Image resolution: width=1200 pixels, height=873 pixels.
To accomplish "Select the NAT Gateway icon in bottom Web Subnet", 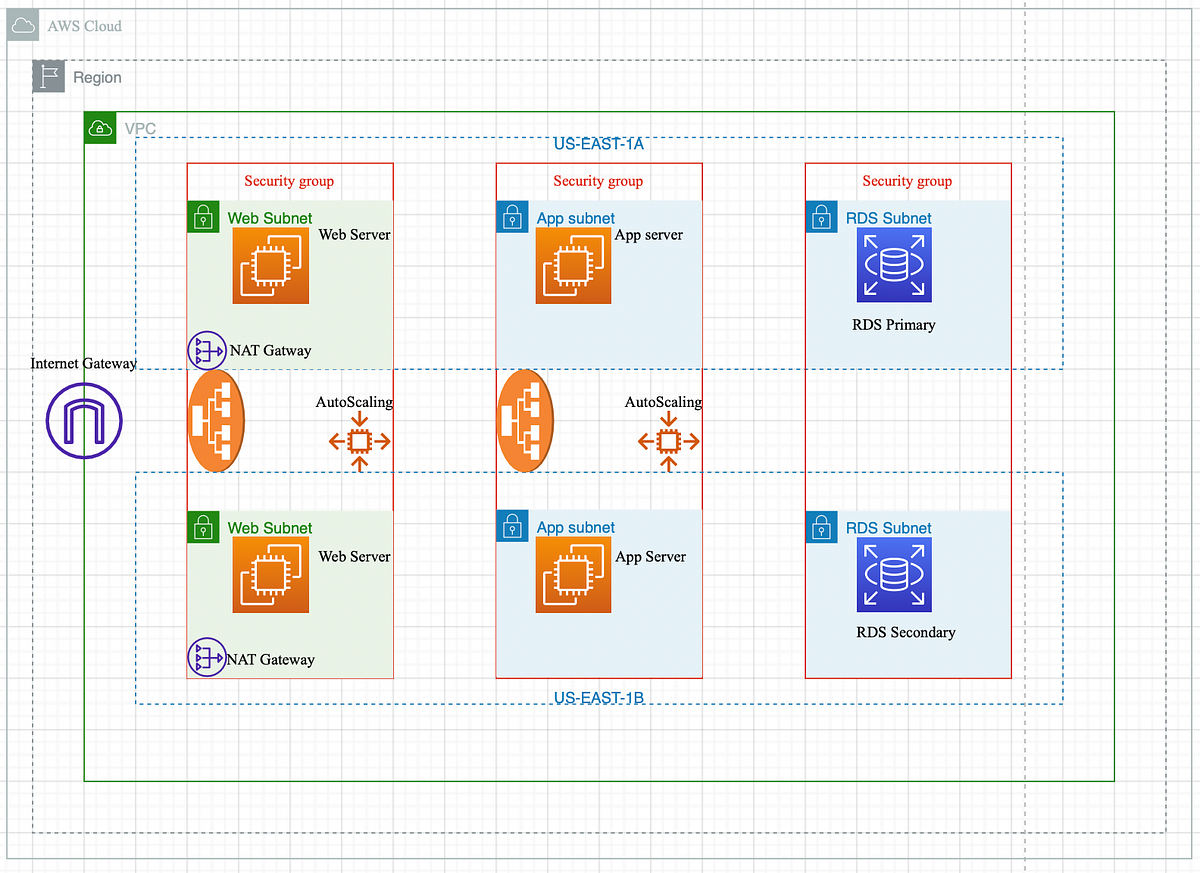I will 207,658.
